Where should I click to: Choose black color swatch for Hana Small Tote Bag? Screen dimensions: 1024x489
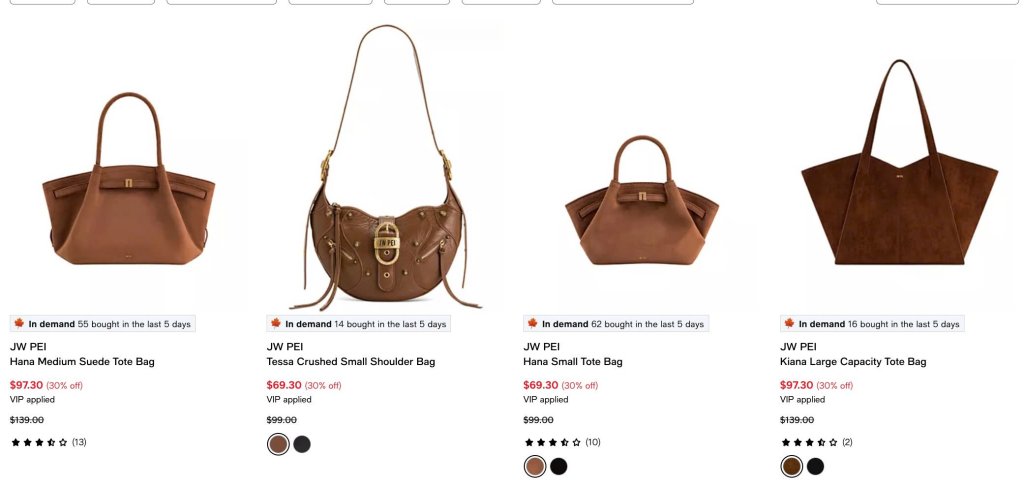(559, 466)
